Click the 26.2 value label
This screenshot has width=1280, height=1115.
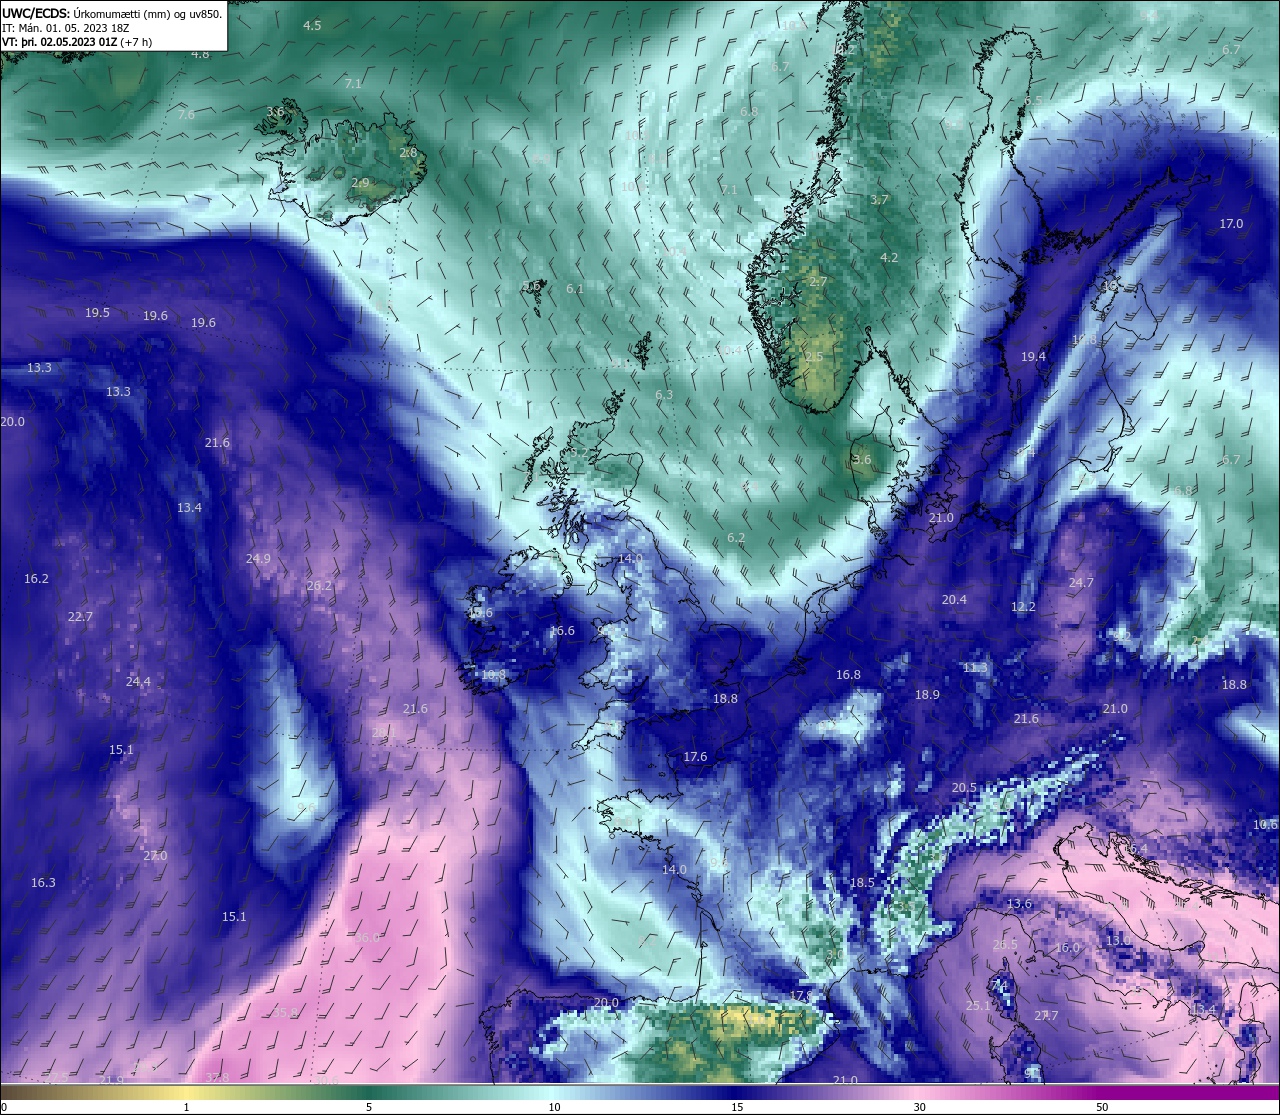(x=319, y=585)
